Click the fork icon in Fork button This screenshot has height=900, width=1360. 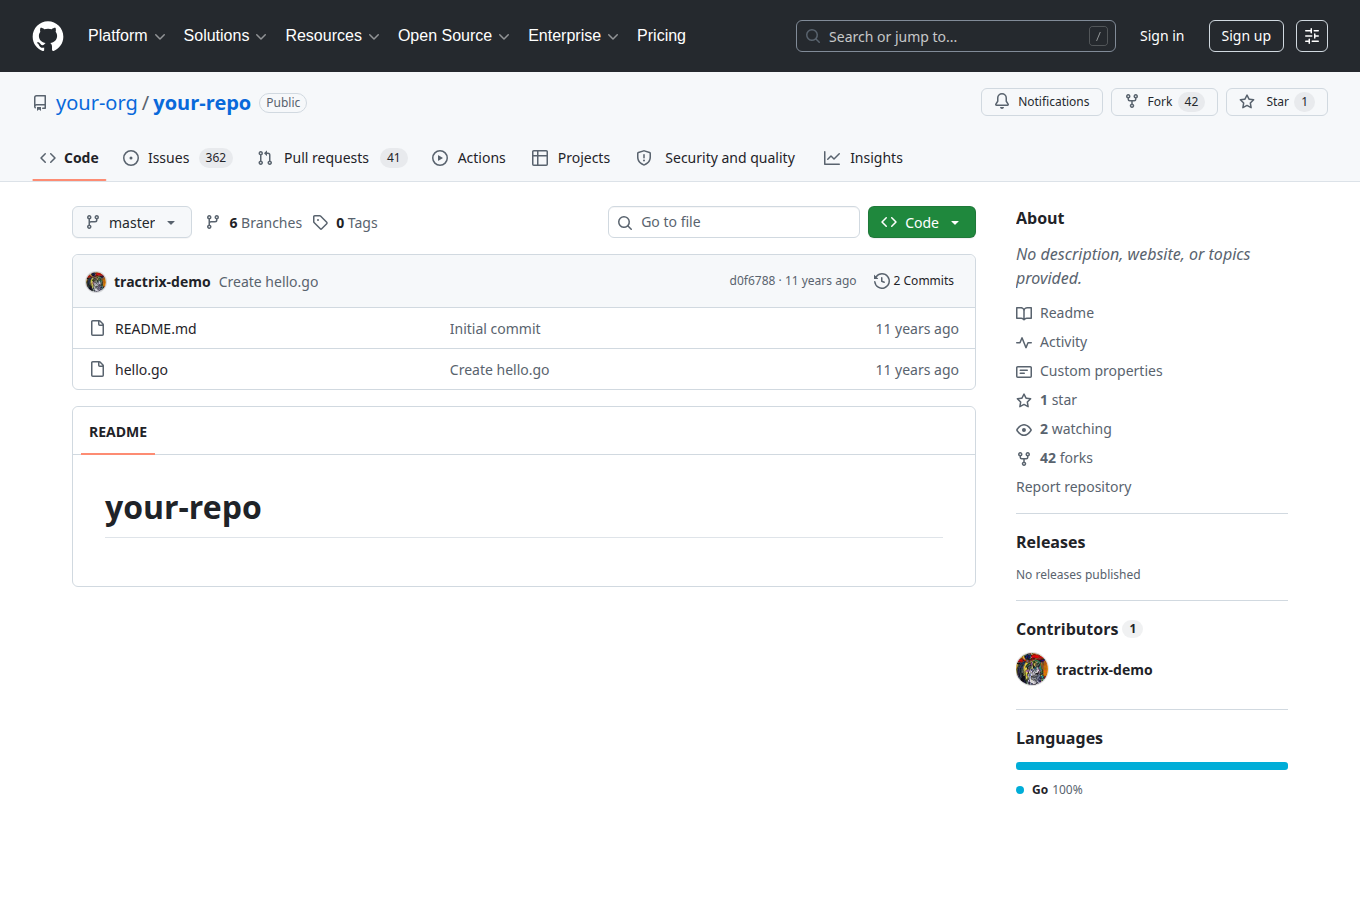pos(1132,102)
